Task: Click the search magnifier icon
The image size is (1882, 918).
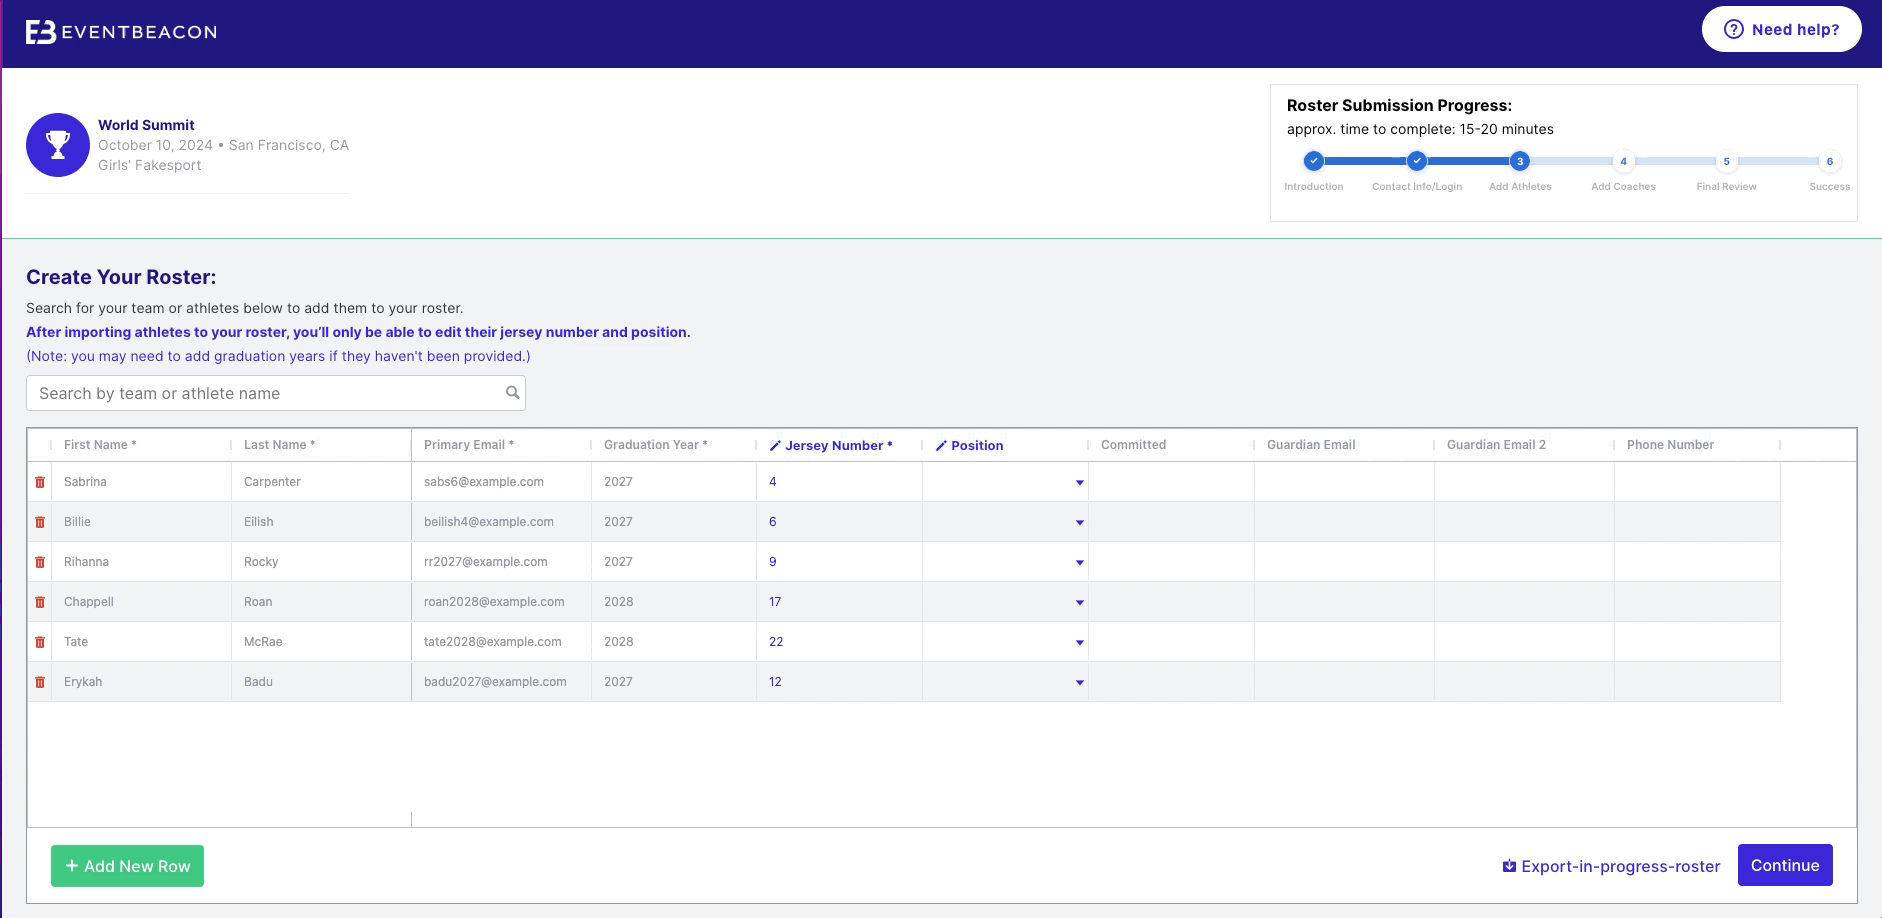Action: tap(512, 393)
